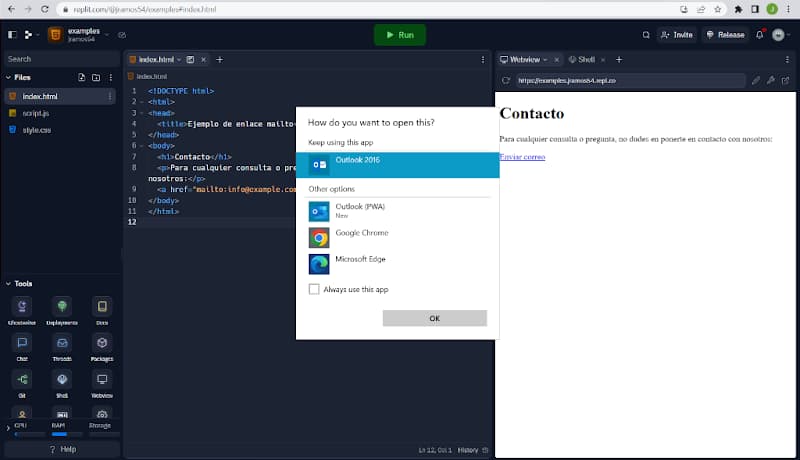
Task: Click the workspace status icon next to examples
Action: pyautogui.click(x=122, y=35)
